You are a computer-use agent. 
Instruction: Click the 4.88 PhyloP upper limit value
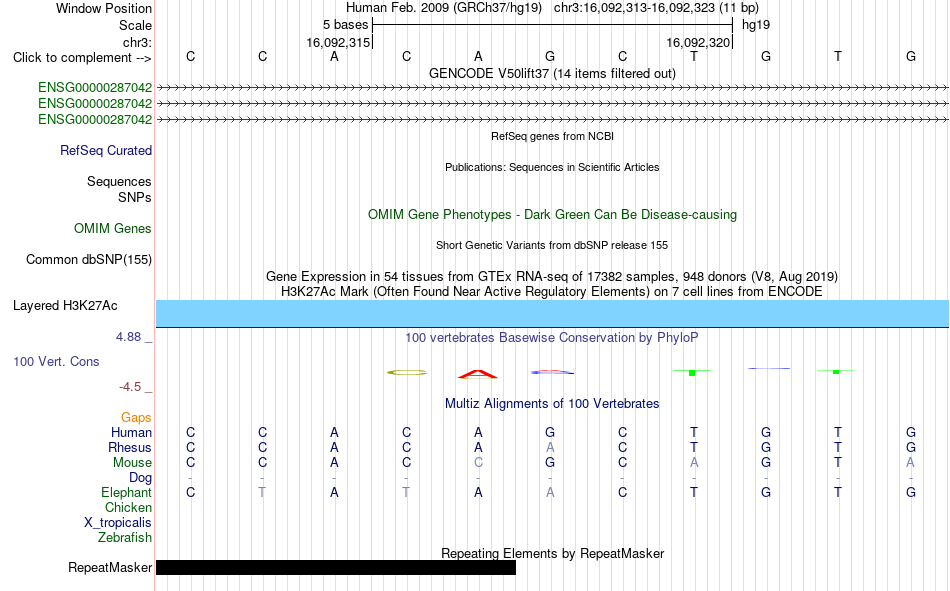(x=128, y=337)
